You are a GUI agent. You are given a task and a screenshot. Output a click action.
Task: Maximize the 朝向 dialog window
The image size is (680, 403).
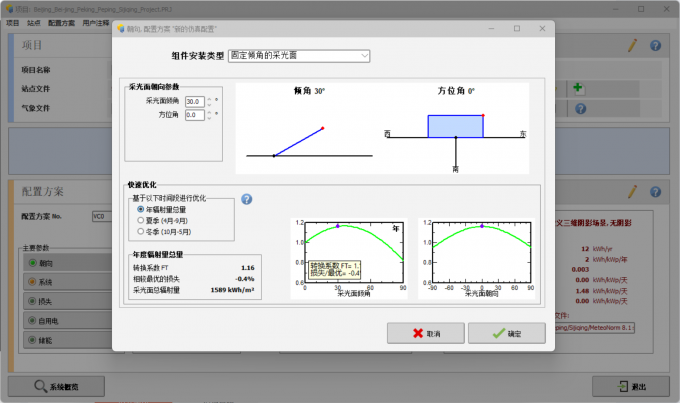[x=517, y=28]
